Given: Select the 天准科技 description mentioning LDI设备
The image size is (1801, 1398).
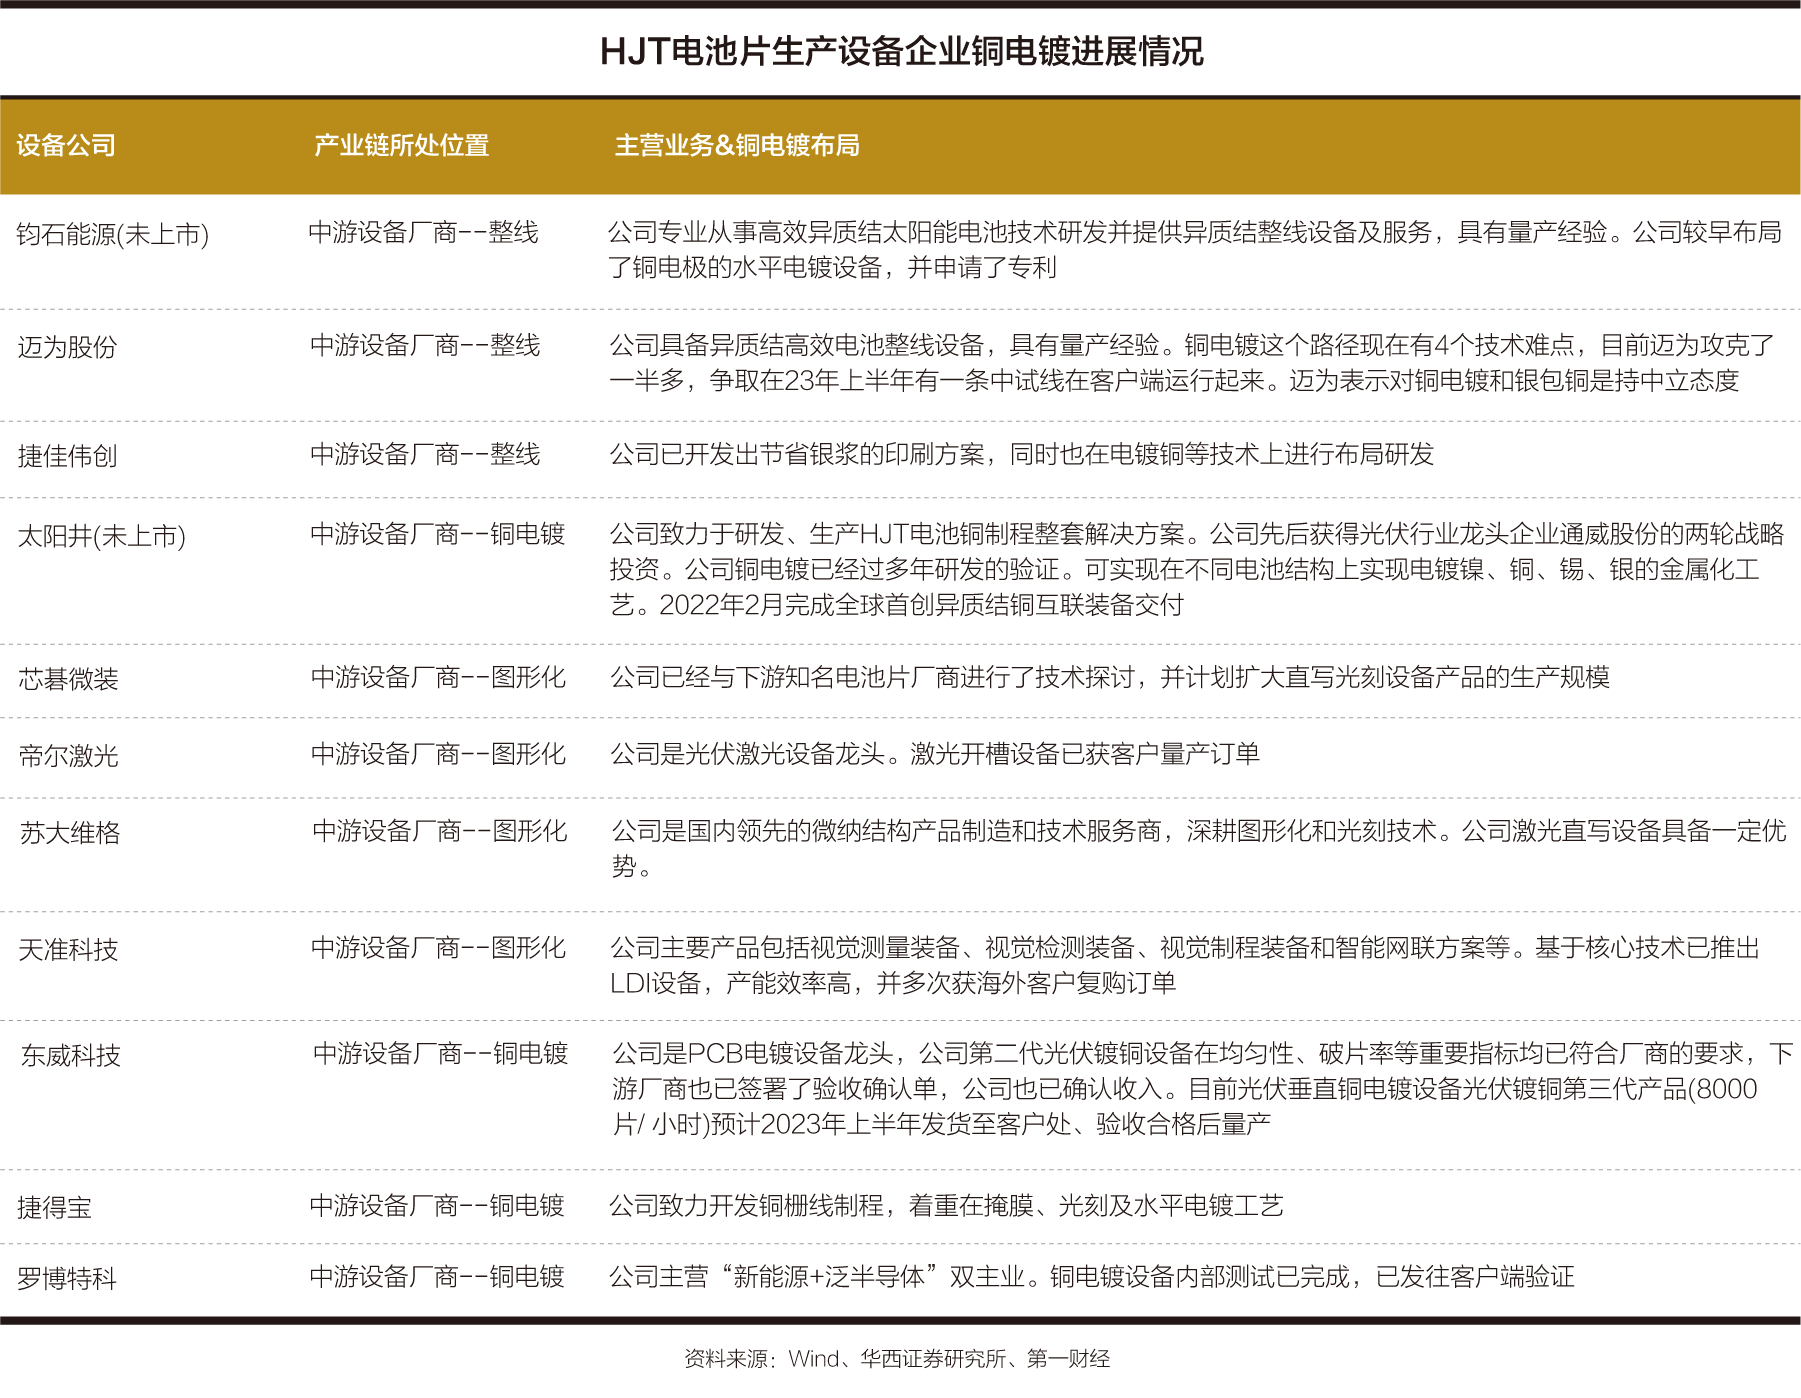Looking at the screenshot, I should click(1185, 965).
